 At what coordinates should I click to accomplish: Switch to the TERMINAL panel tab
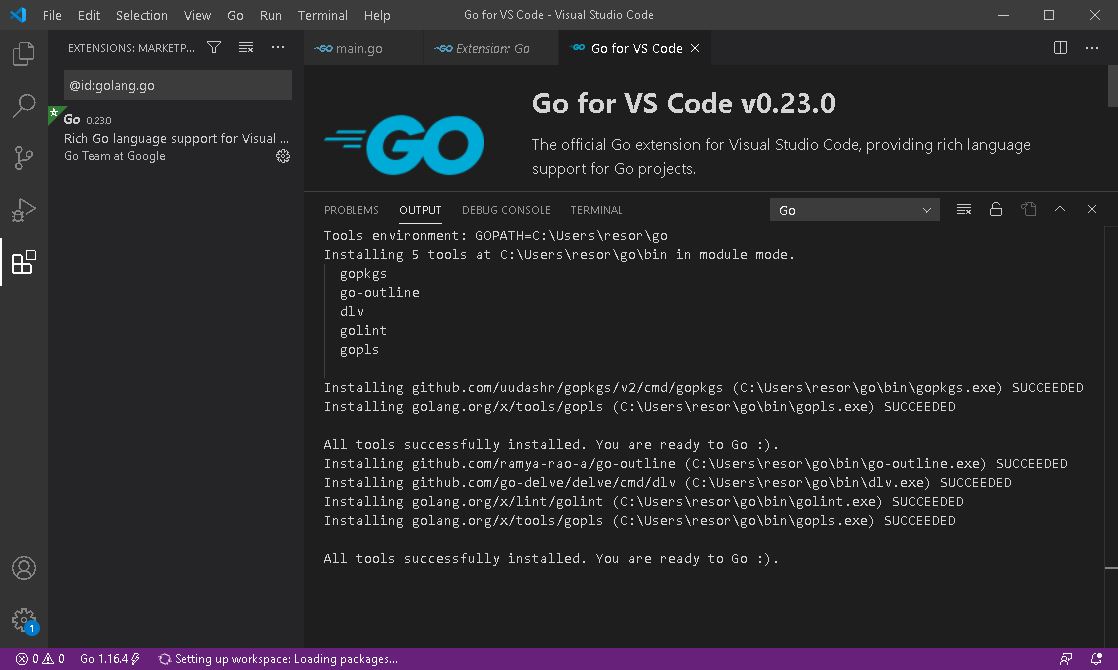coord(596,210)
